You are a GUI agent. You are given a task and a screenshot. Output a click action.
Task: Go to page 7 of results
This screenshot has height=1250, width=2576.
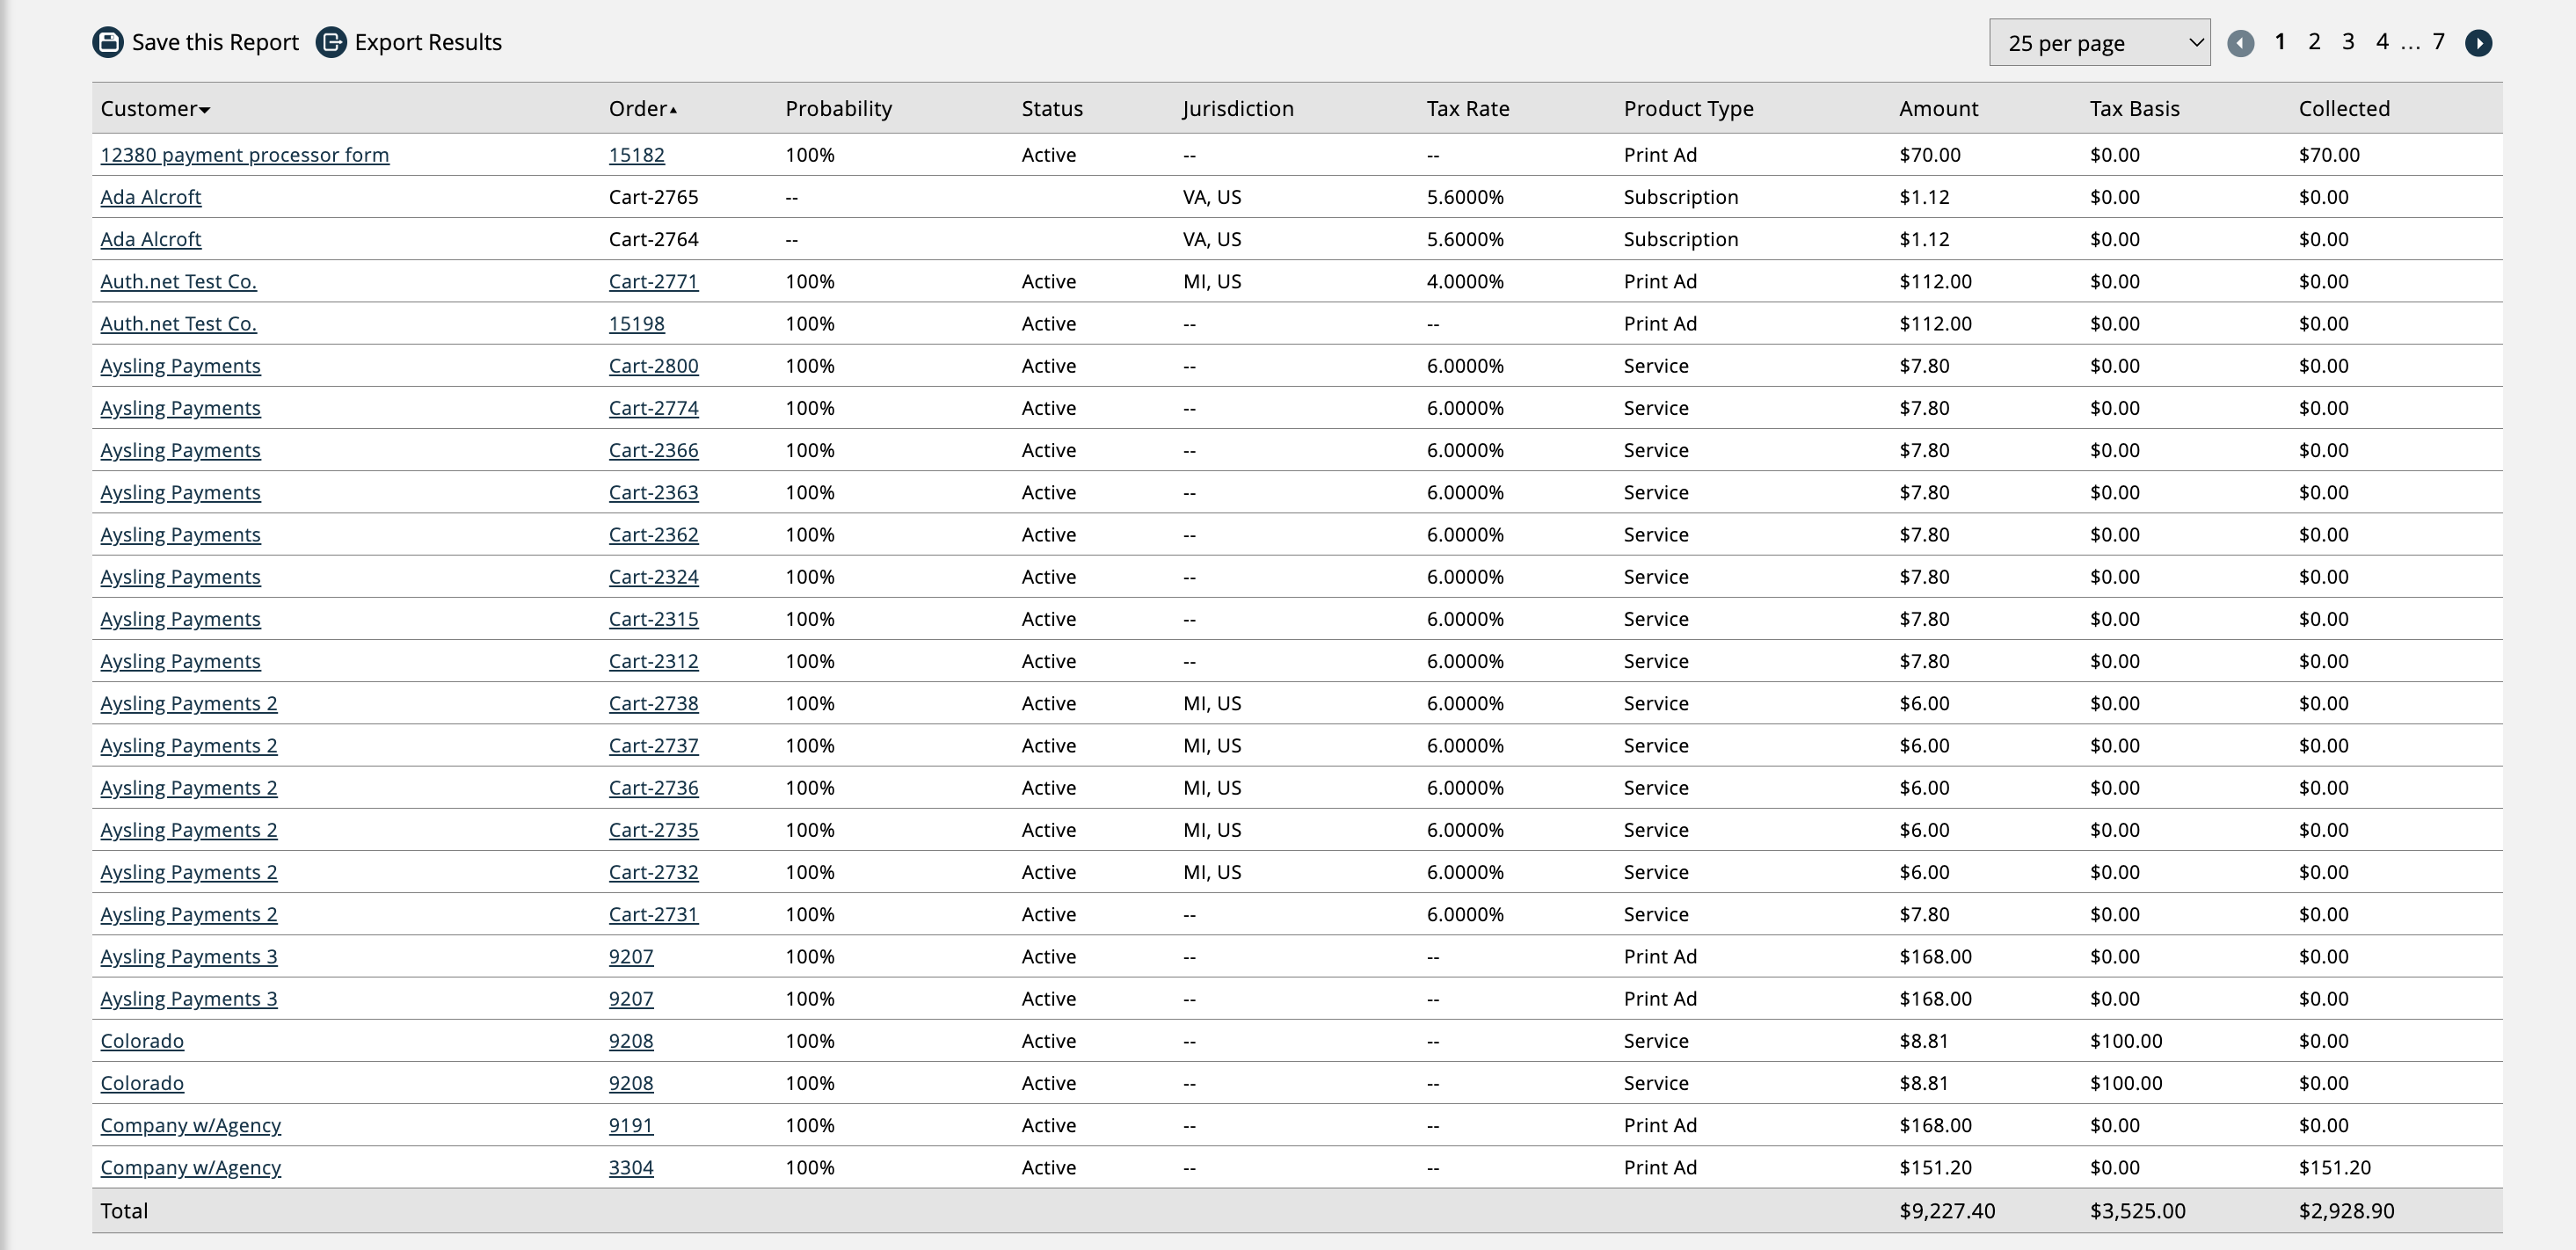[x=2438, y=42]
